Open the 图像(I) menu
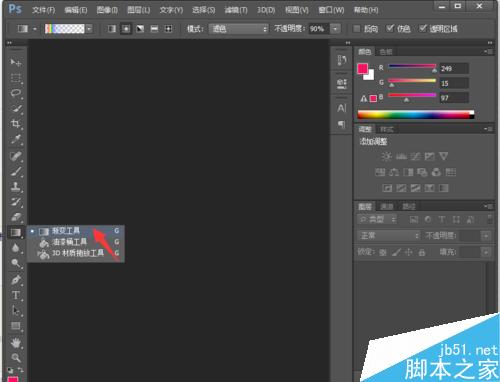500x382 pixels. (107, 10)
